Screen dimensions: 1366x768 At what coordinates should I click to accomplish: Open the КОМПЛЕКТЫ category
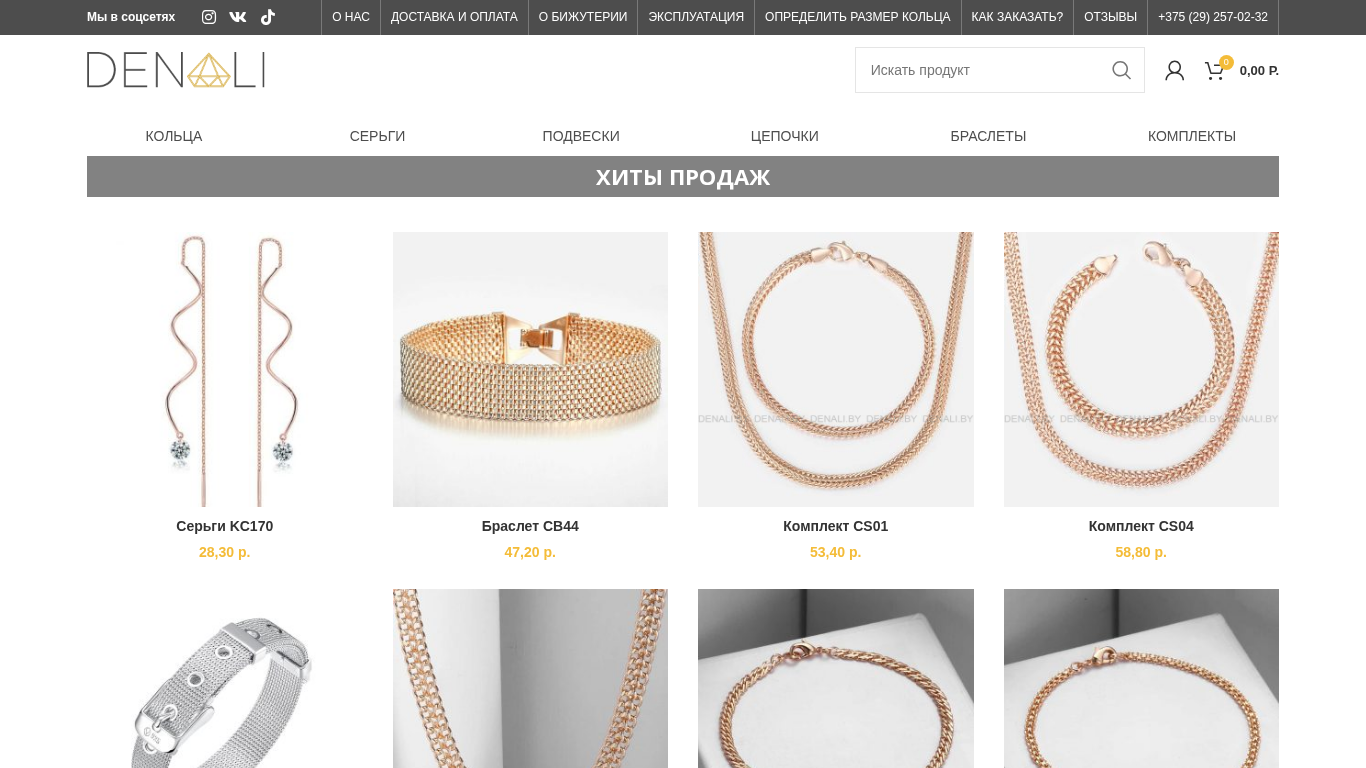(x=1192, y=136)
